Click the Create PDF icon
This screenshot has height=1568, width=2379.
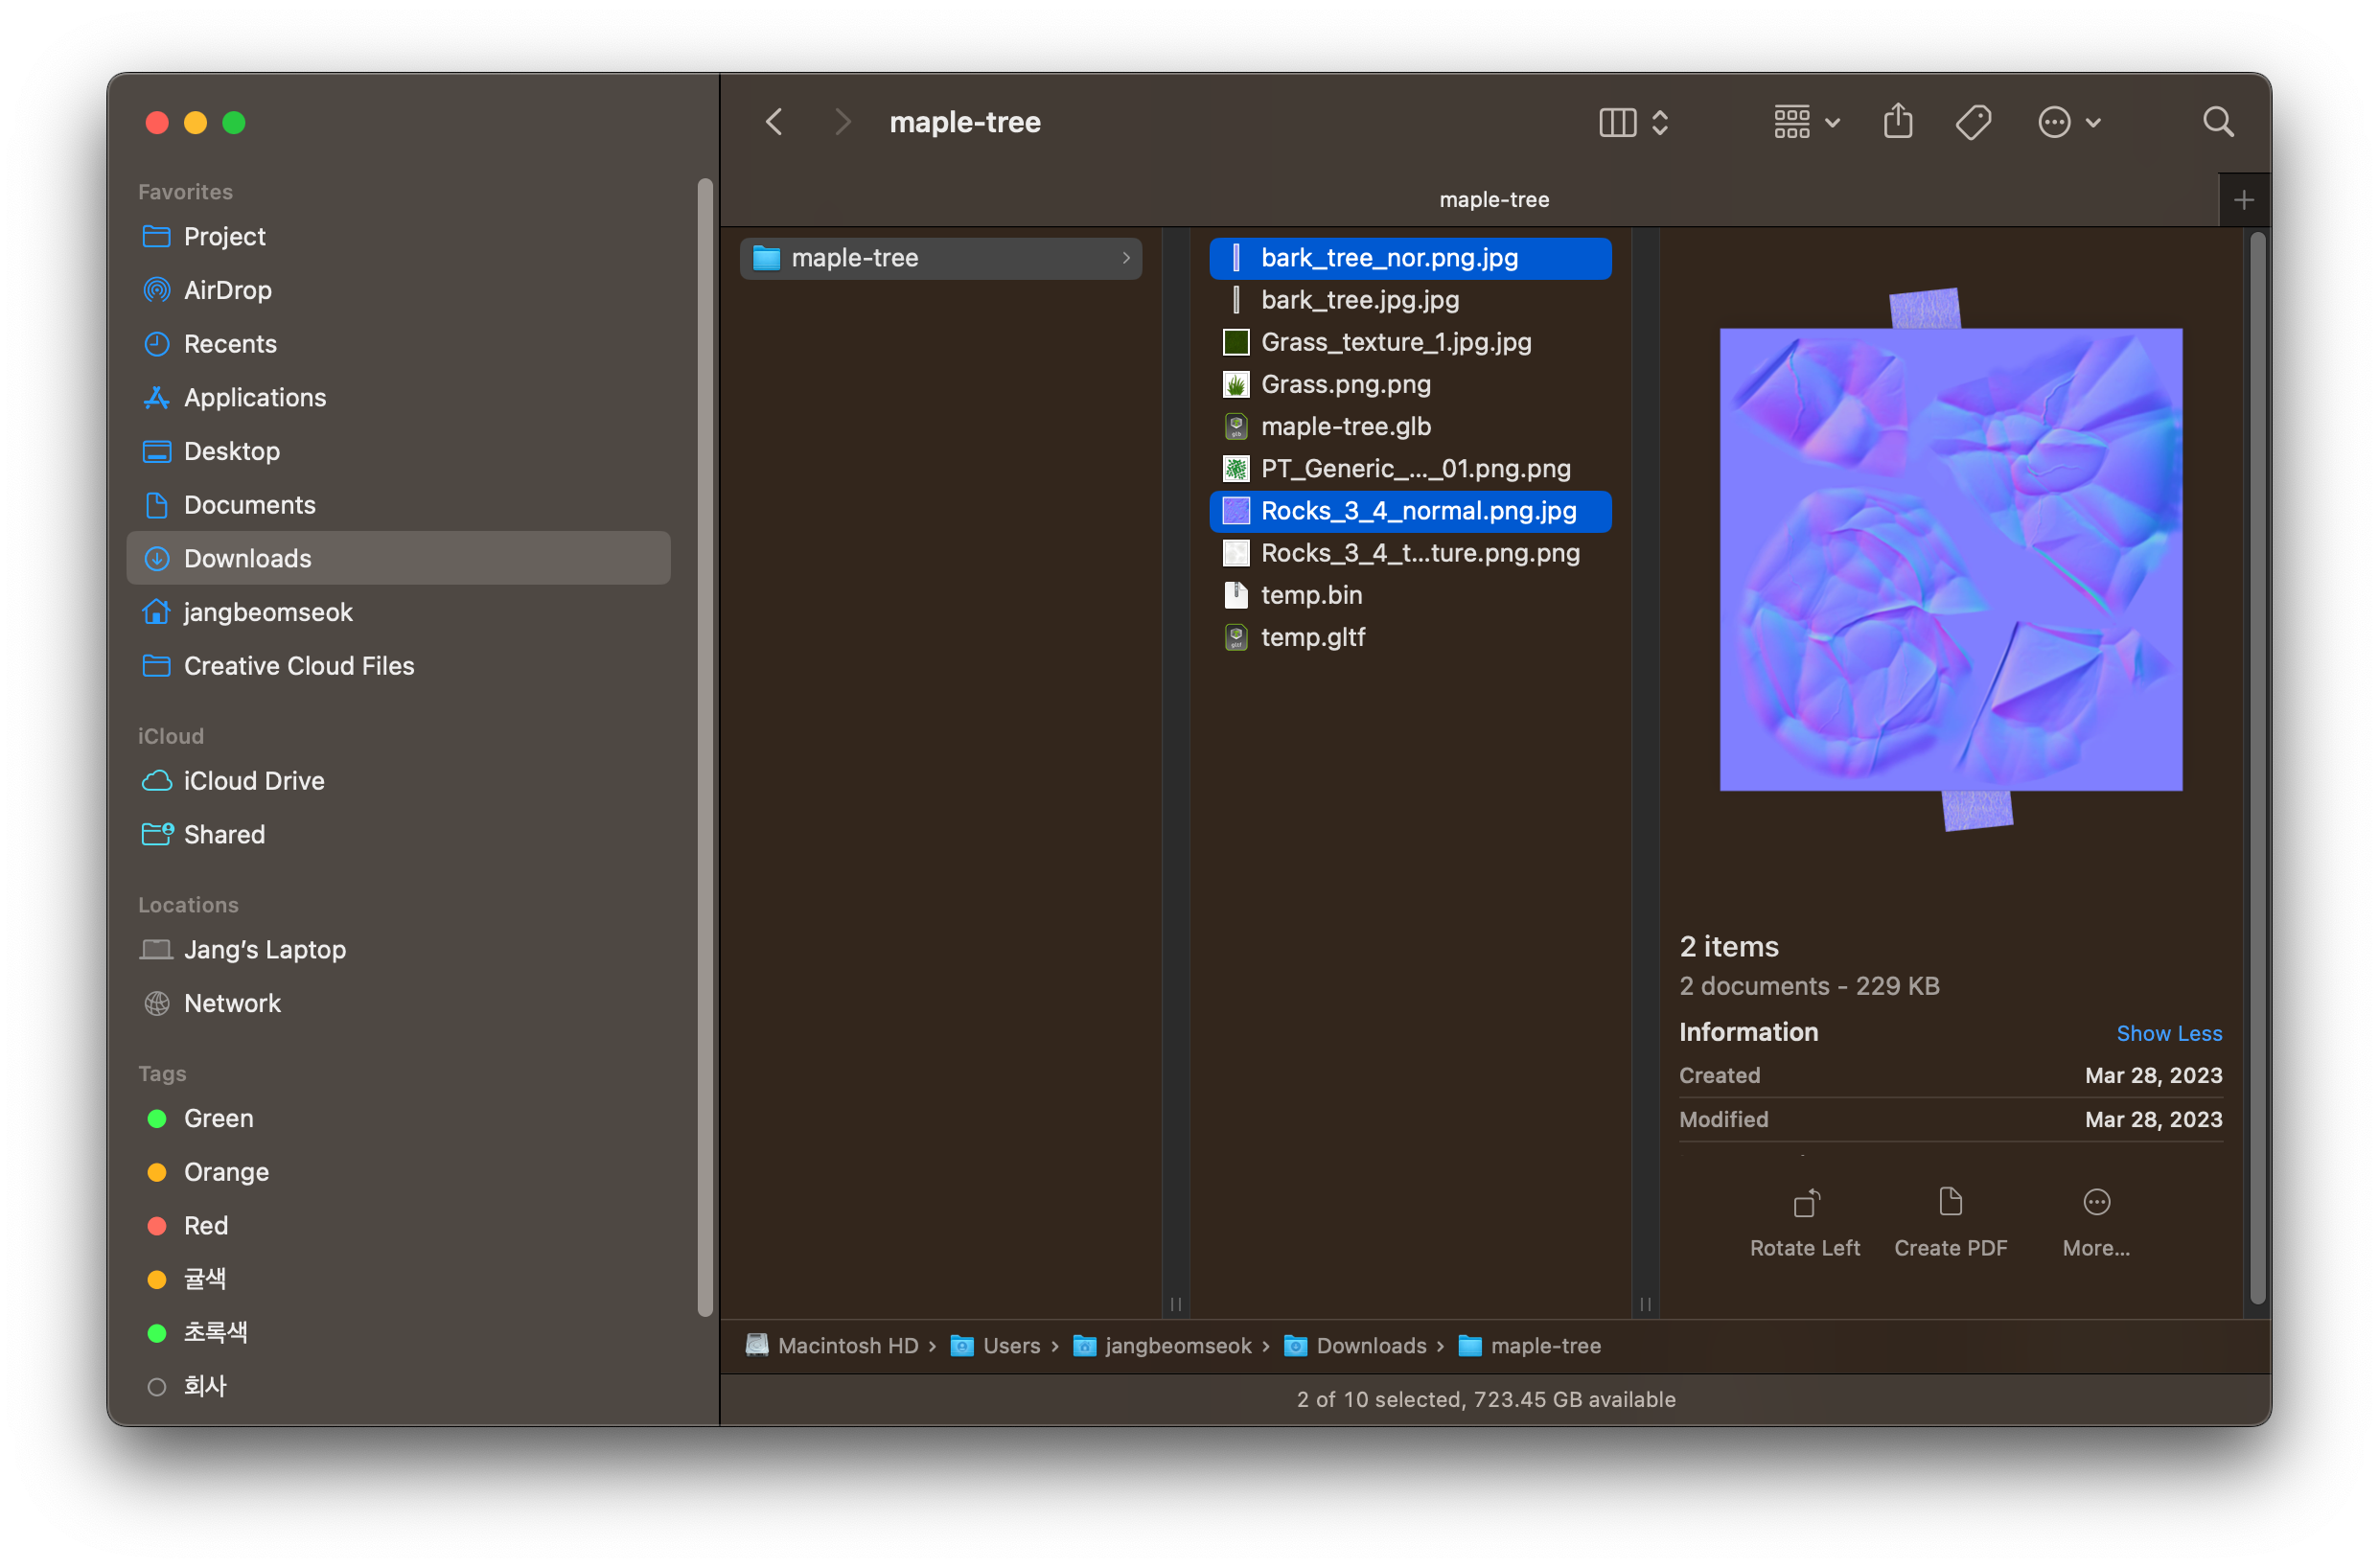pos(1950,1202)
